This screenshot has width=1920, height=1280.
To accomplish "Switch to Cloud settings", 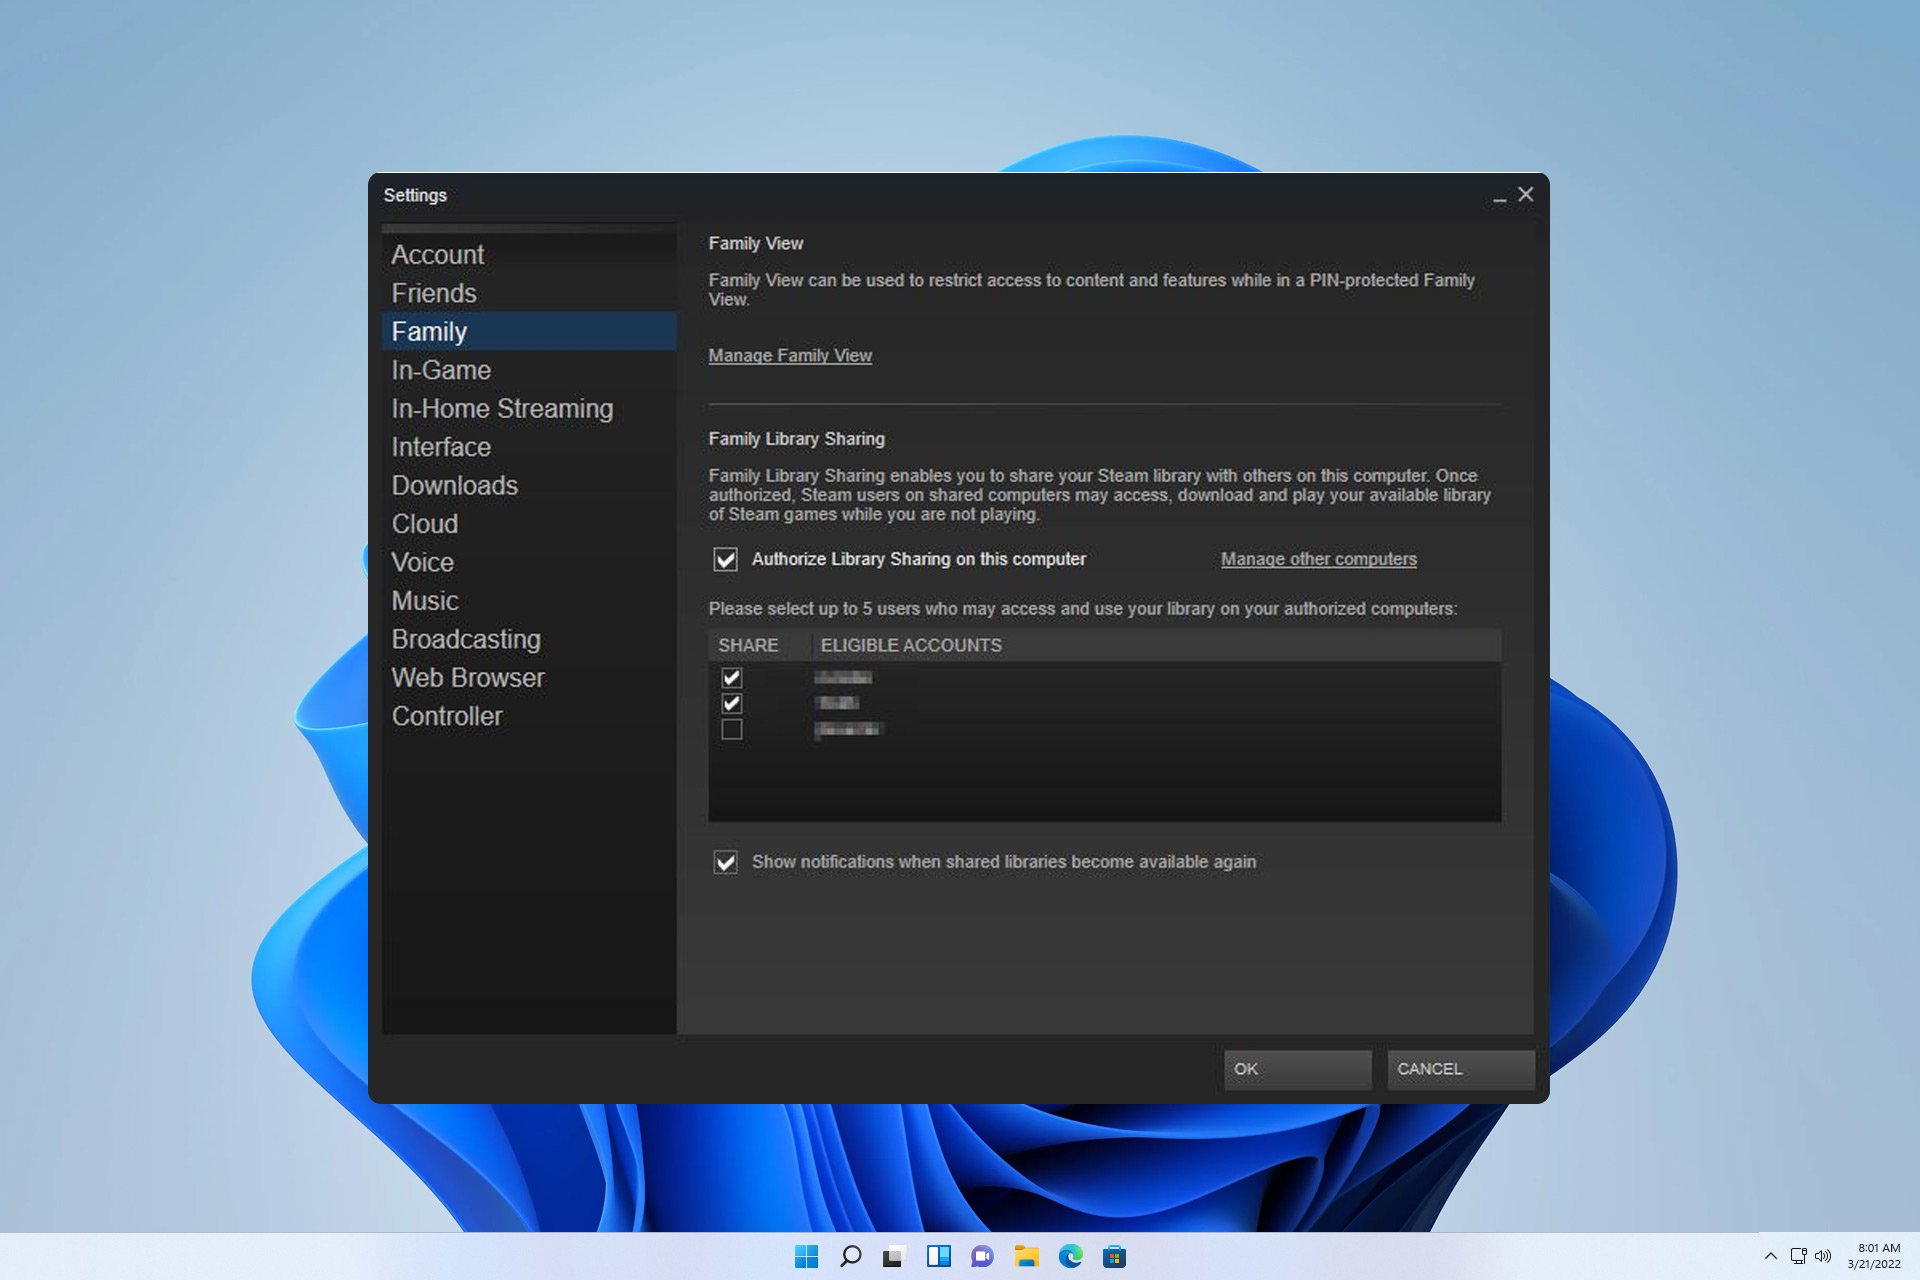I will click(x=529, y=524).
